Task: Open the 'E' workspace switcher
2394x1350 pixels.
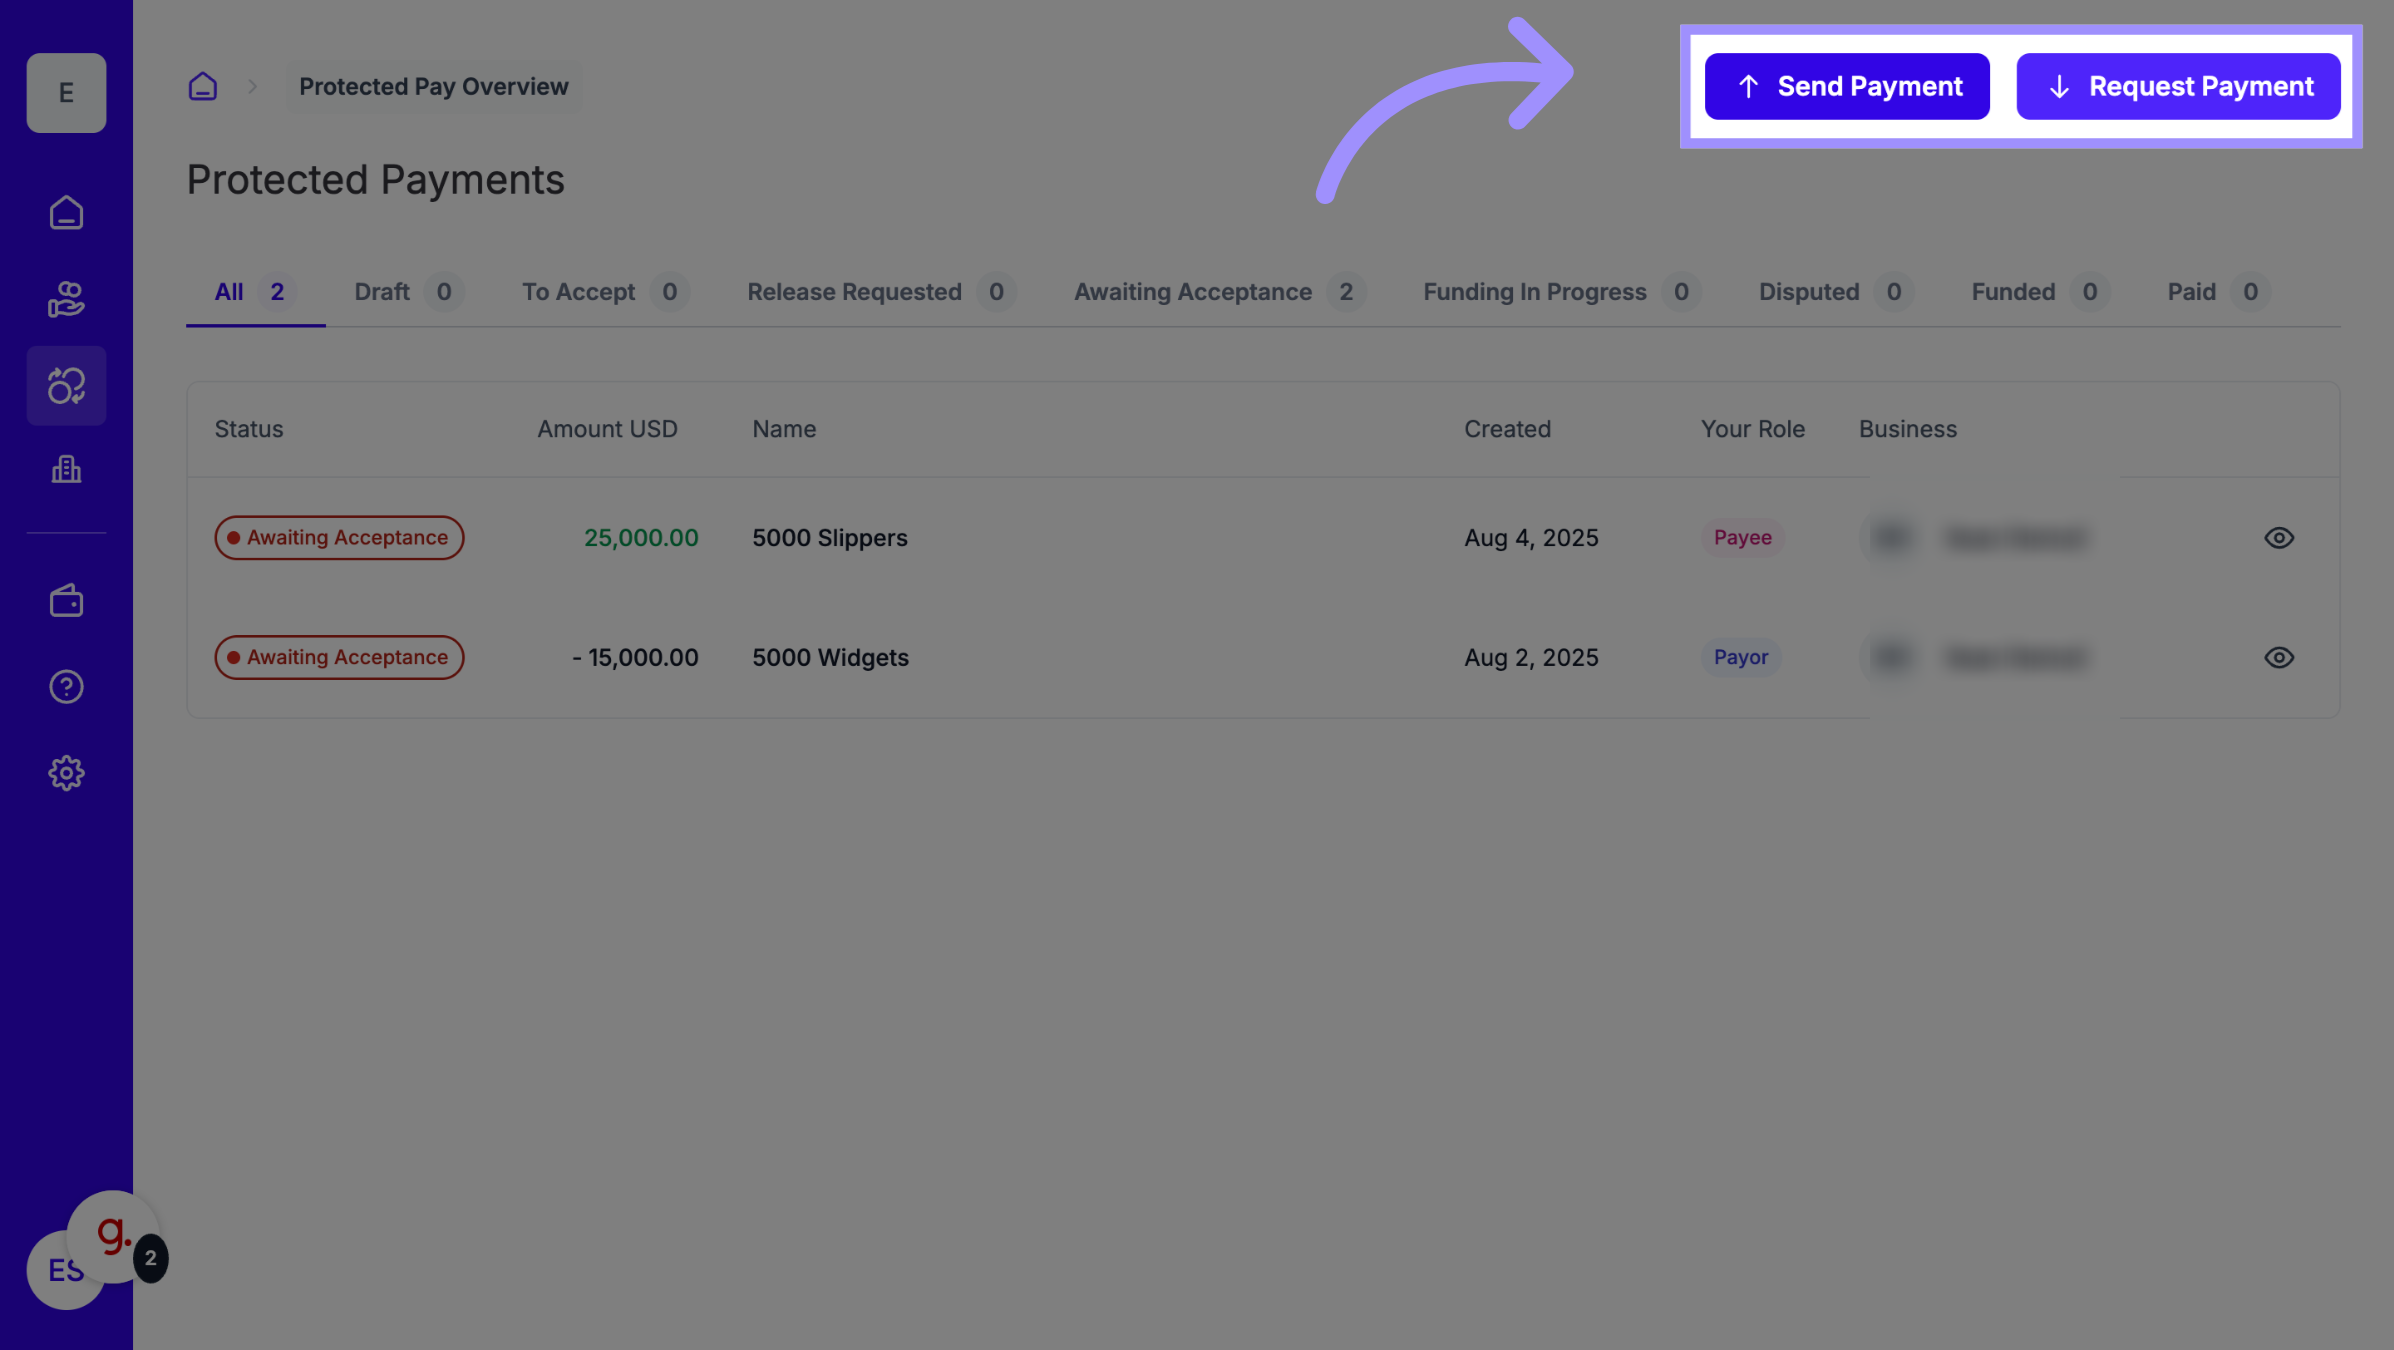Action: coord(66,93)
